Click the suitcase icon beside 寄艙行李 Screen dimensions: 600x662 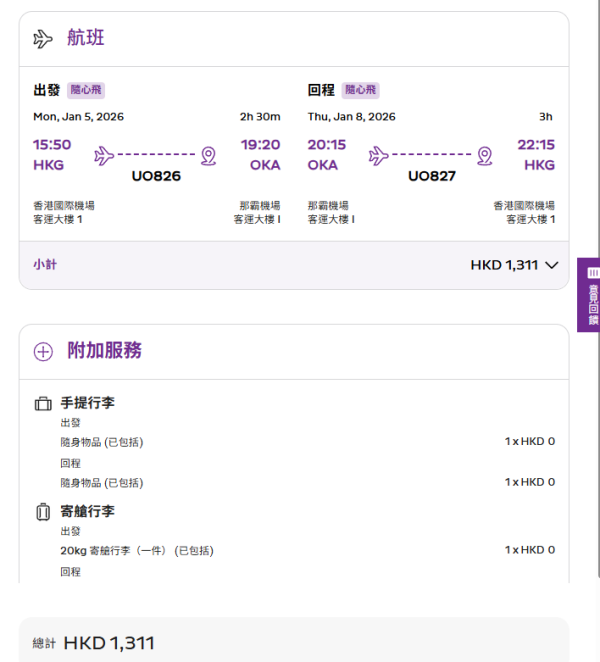(43, 512)
